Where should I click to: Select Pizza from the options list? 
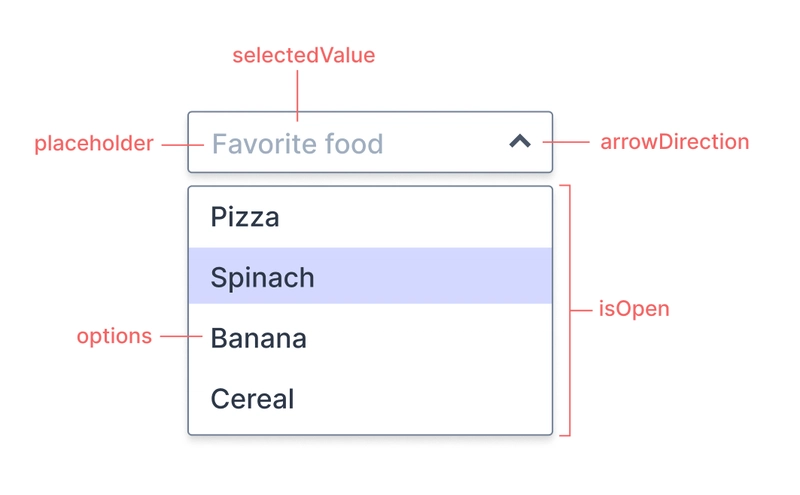(x=370, y=217)
